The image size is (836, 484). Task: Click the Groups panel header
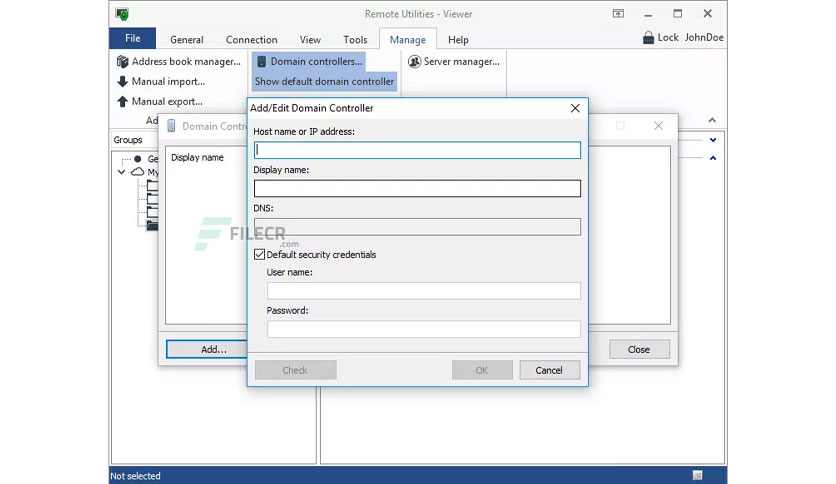[x=128, y=140]
